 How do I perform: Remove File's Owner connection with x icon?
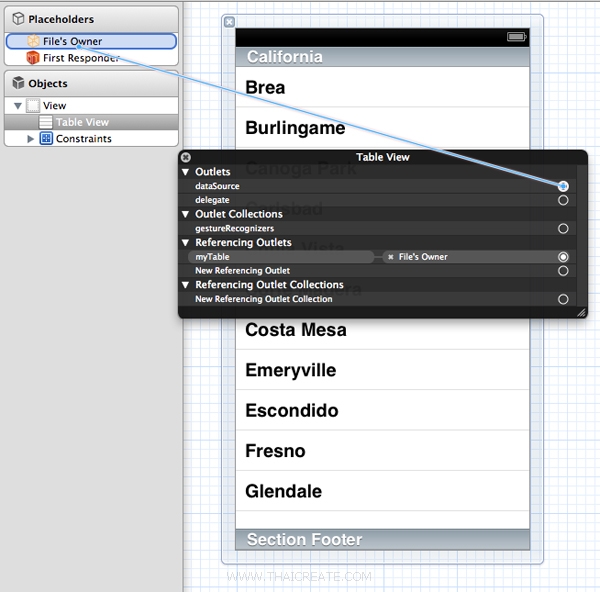click(391, 257)
